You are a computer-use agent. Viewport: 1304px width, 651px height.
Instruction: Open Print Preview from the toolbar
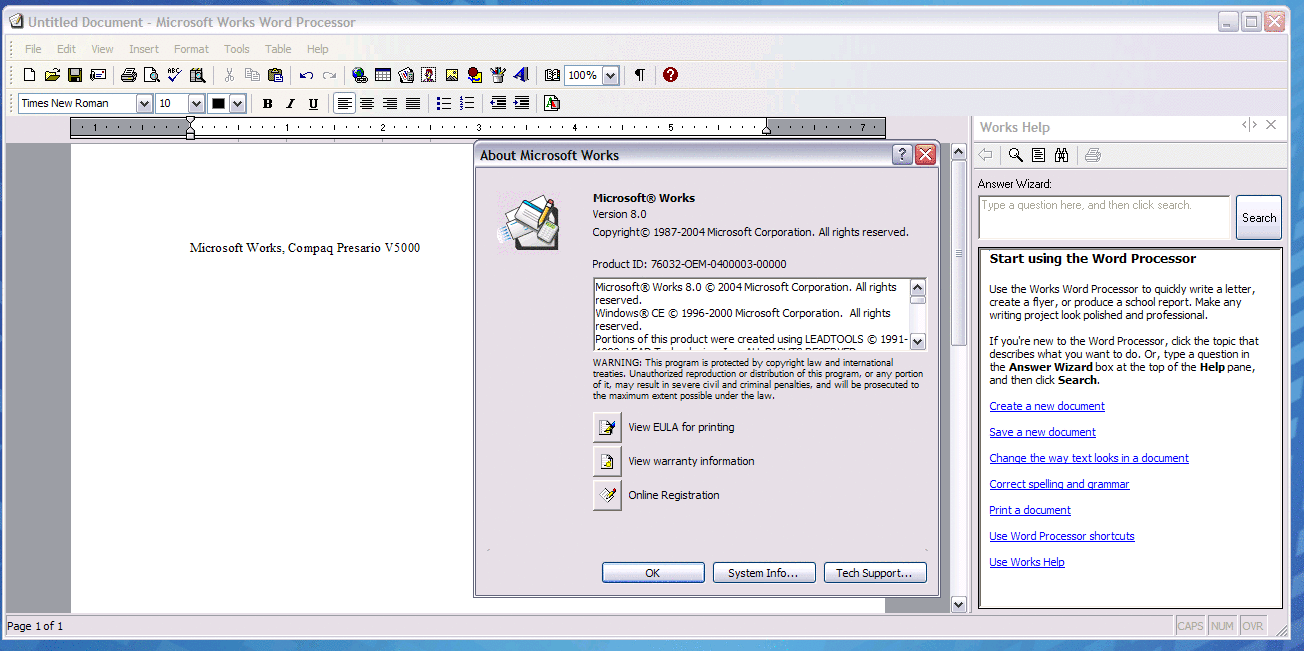click(x=151, y=75)
